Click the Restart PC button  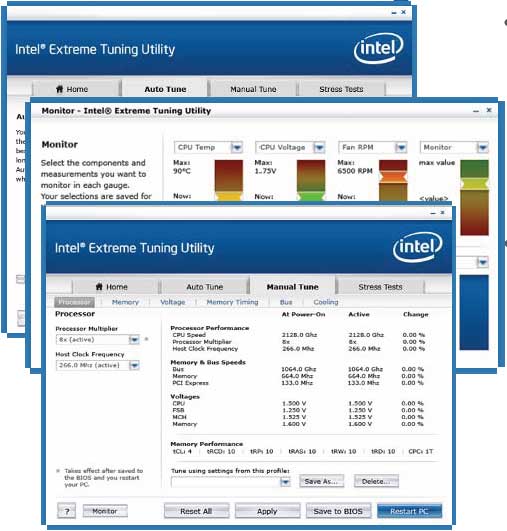click(409, 511)
